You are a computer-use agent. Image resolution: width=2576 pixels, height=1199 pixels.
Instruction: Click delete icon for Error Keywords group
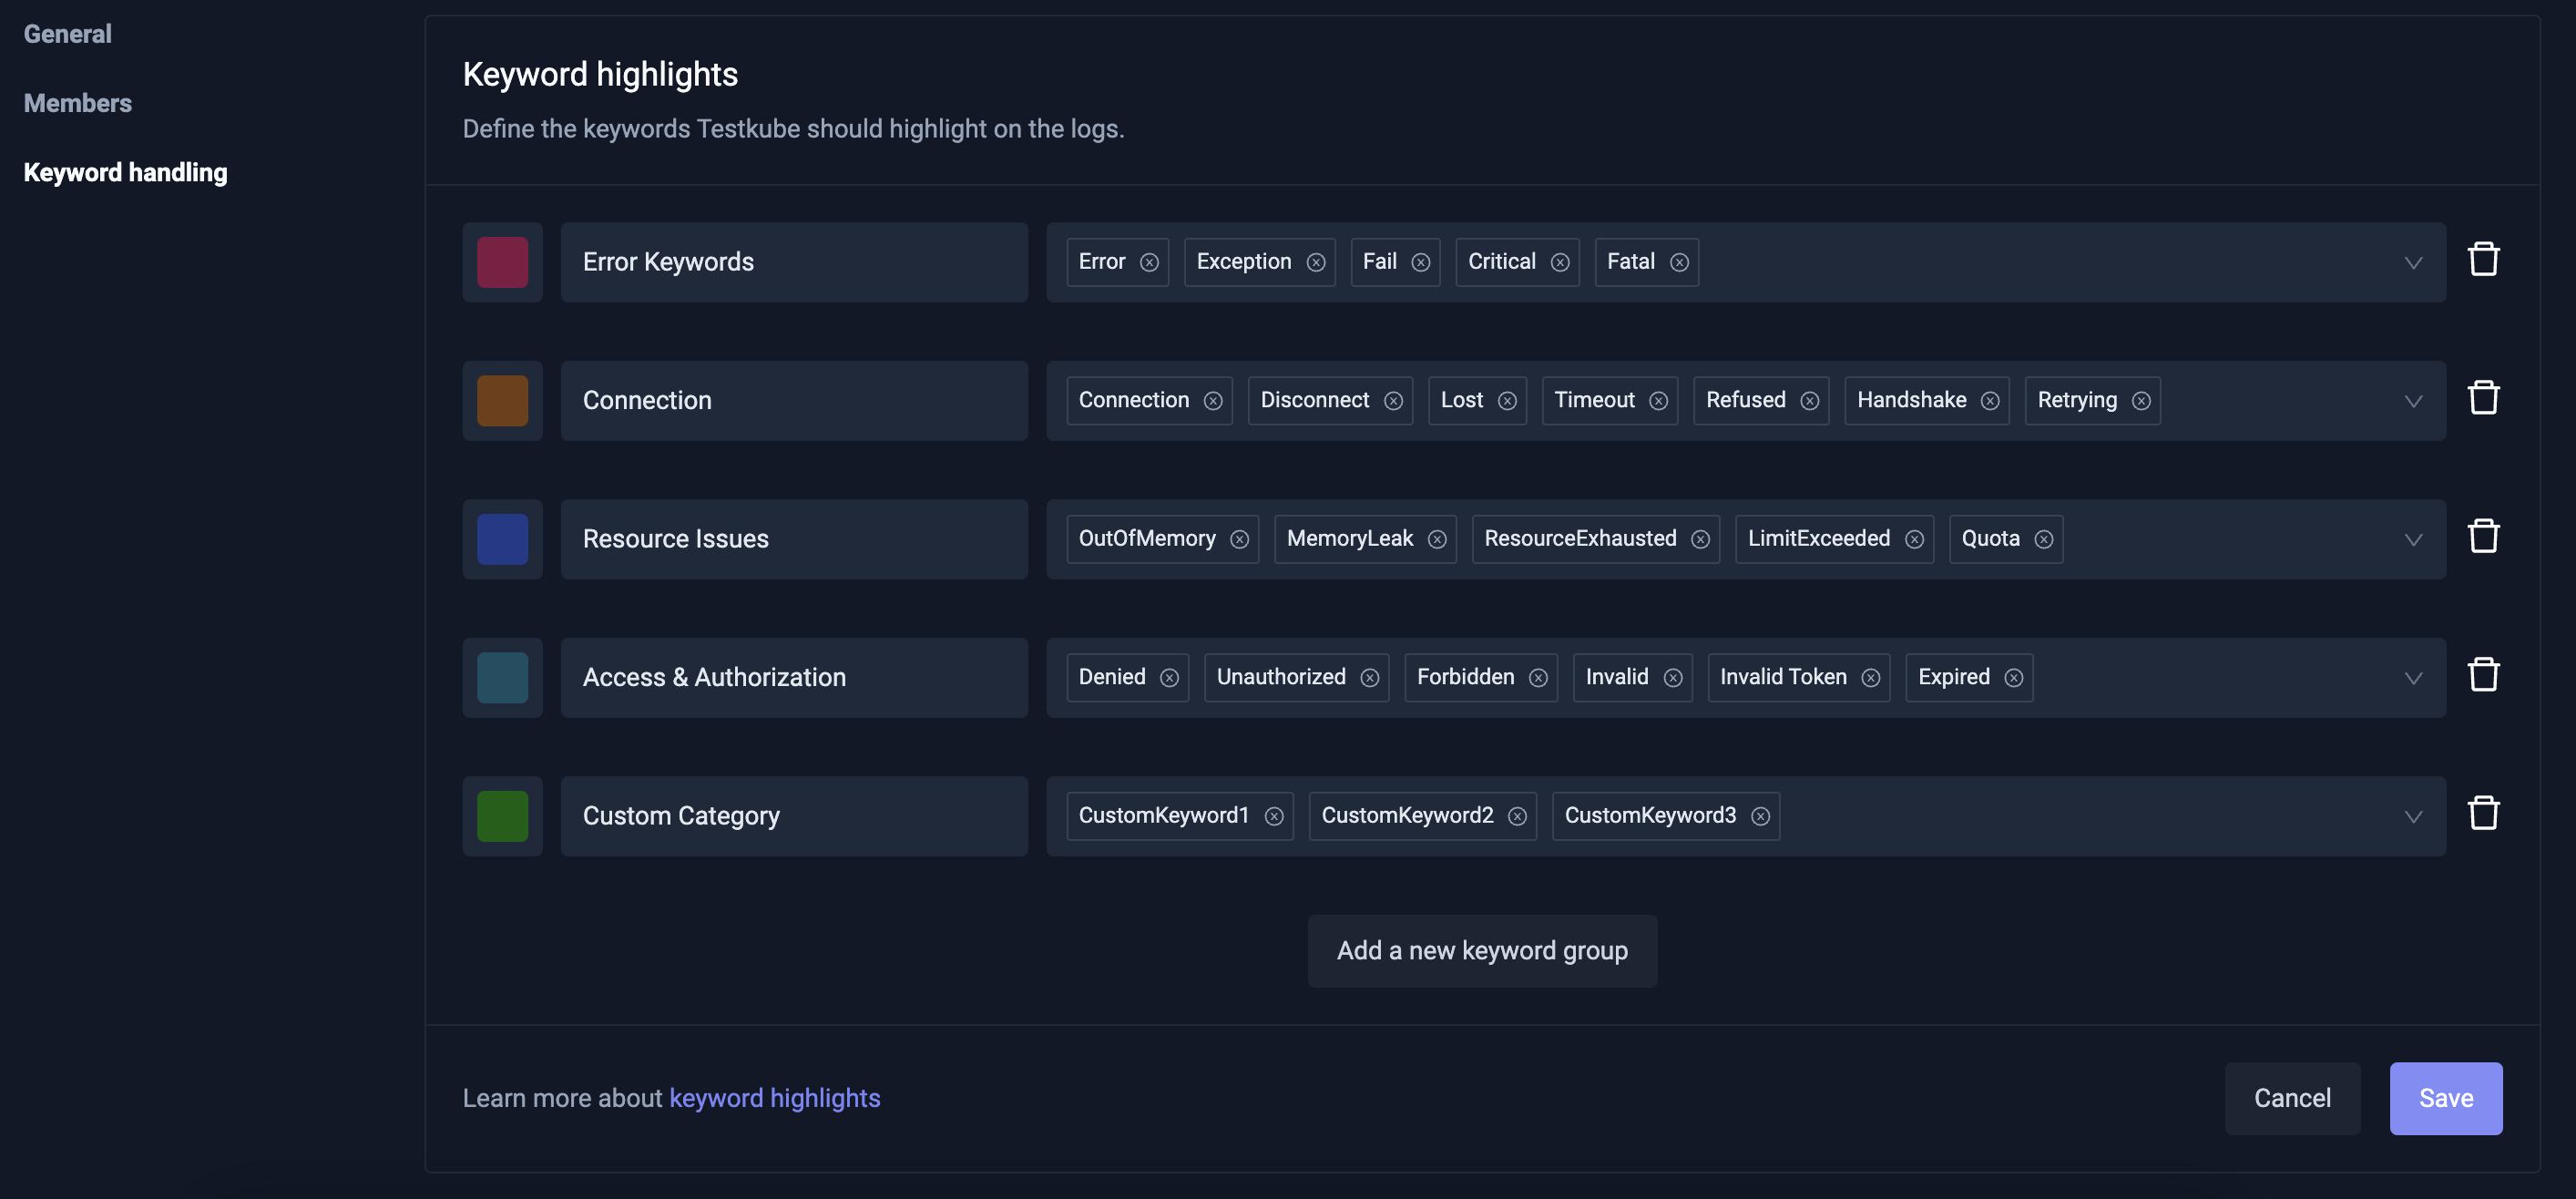2482,258
